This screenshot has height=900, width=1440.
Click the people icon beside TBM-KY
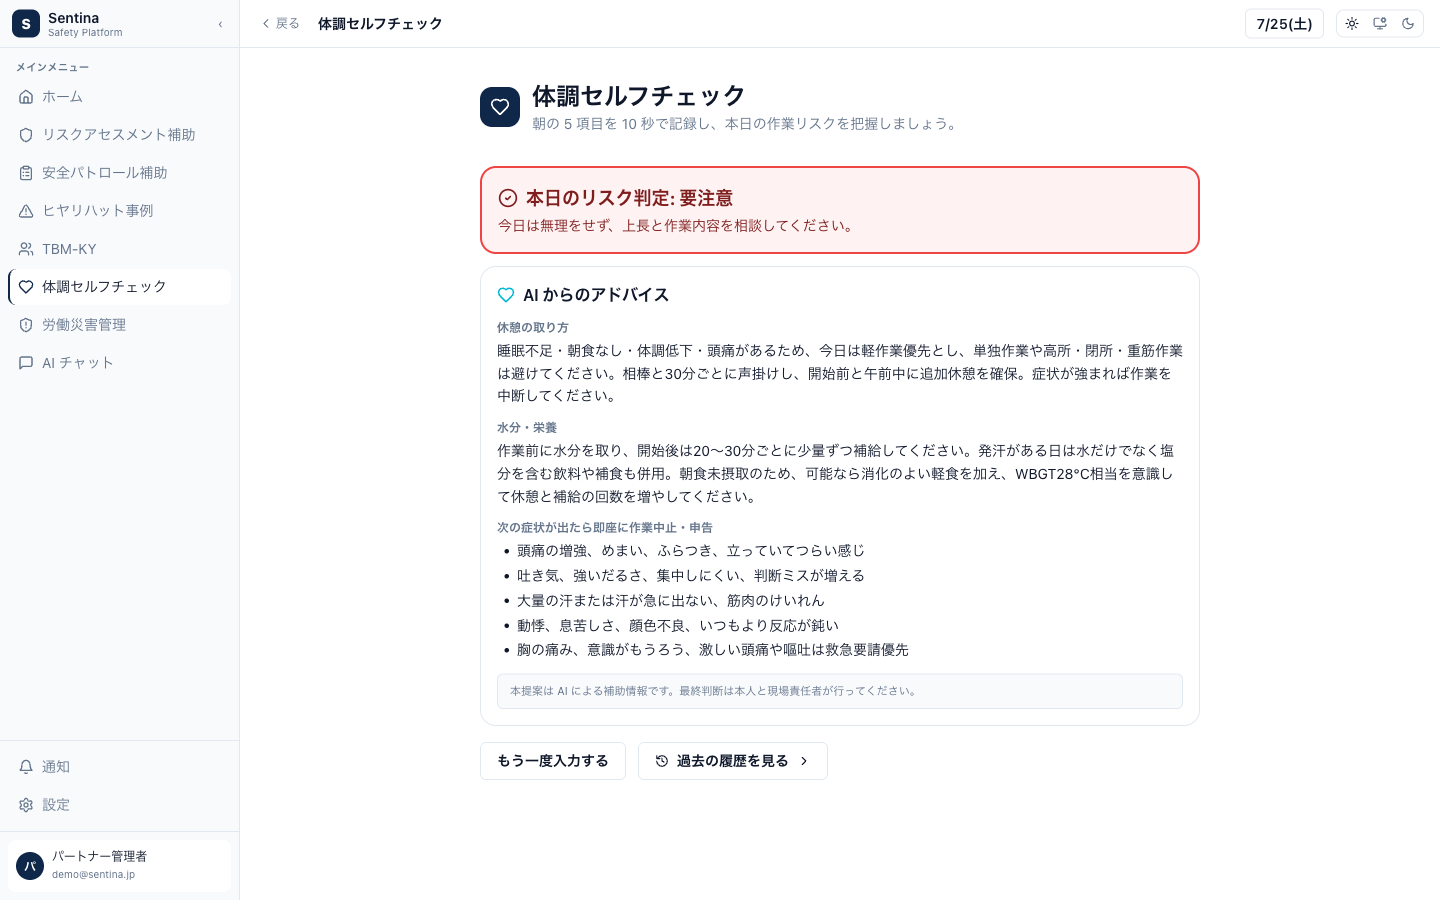(x=26, y=249)
